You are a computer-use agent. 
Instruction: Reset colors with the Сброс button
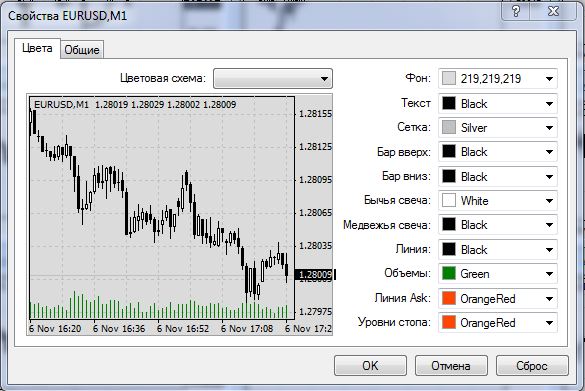(x=532, y=365)
